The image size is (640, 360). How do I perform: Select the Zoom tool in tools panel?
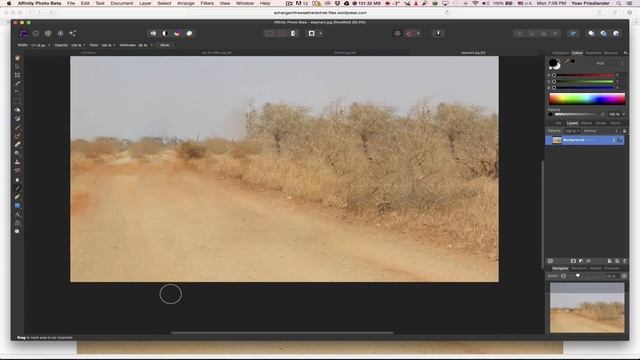[17, 231]
